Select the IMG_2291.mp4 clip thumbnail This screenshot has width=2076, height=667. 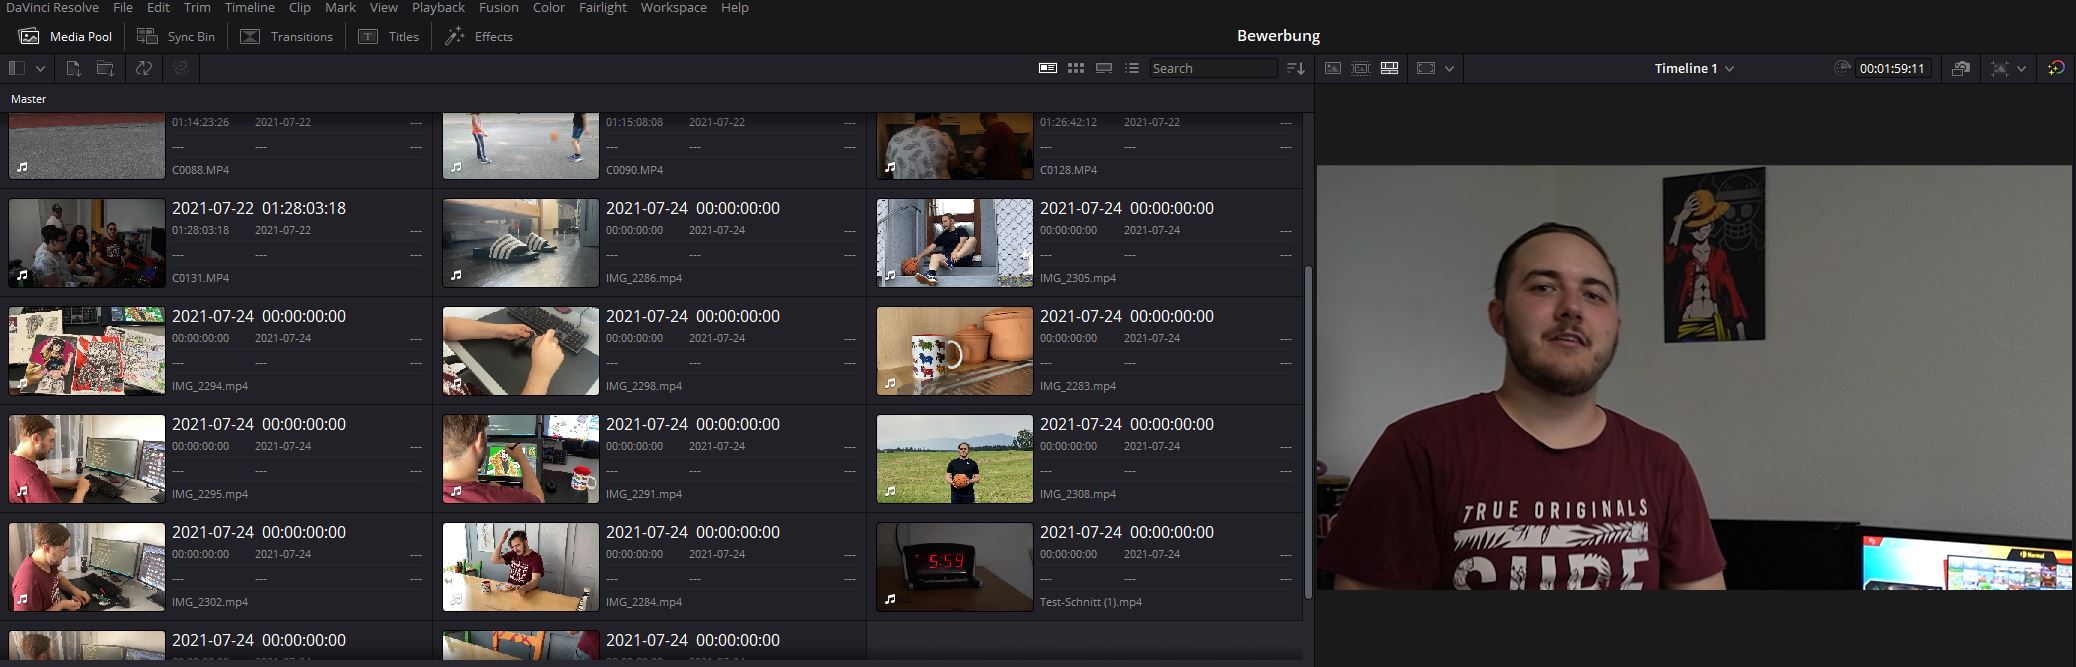[521, 459]
